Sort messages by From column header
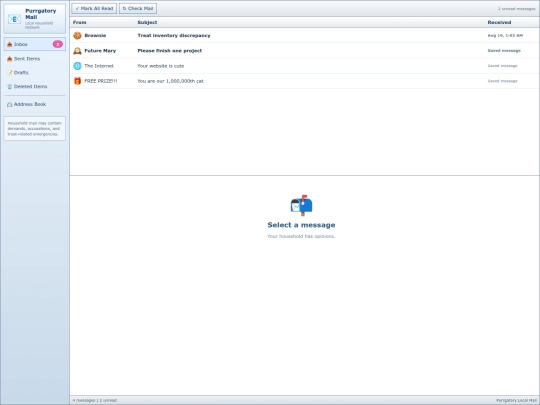The width and height of the screenshot is (540, 405). 80,22
